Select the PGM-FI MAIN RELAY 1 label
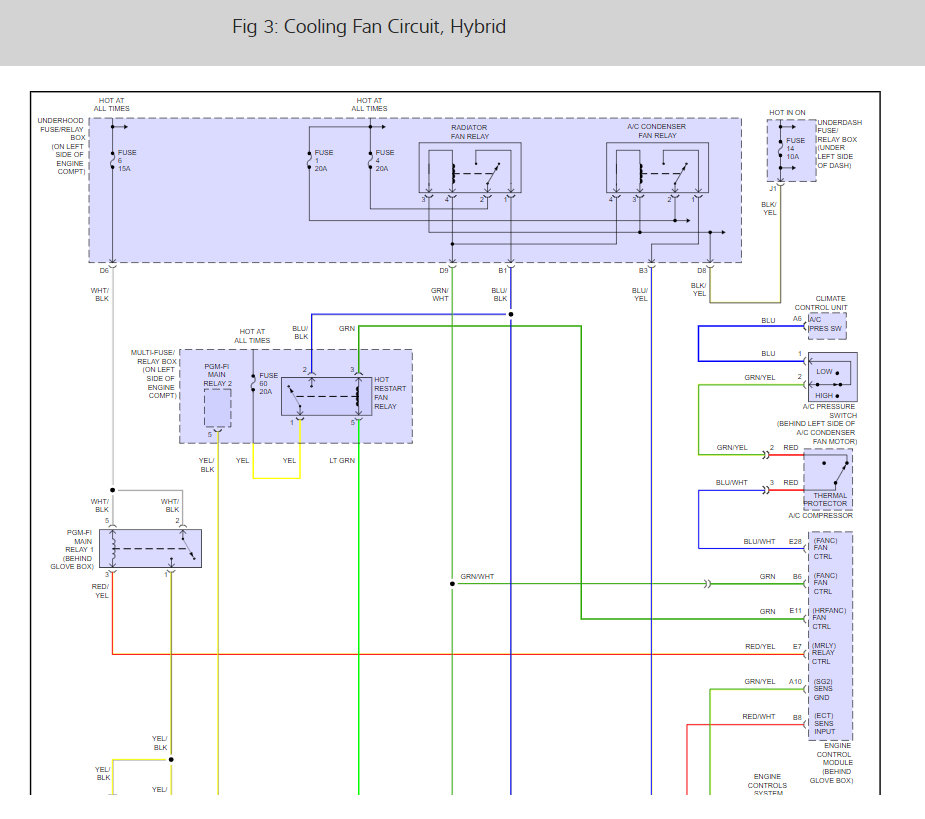The height and width of the screenshot is (819, 925). coord(73,549)
